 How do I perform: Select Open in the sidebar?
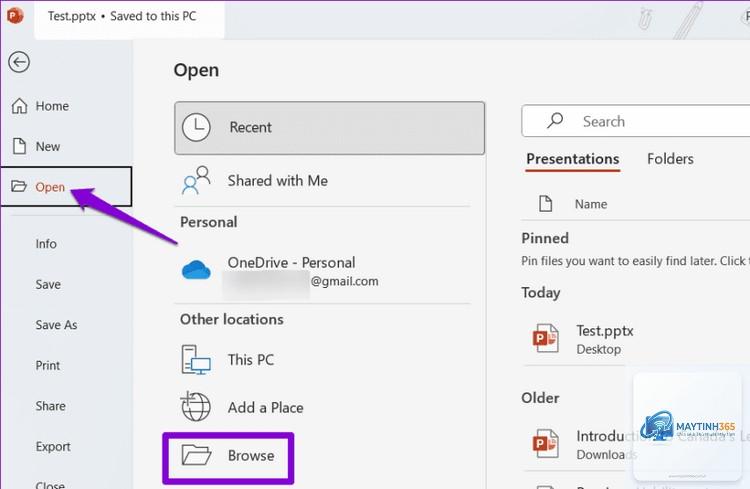click(x=66, y=187)
